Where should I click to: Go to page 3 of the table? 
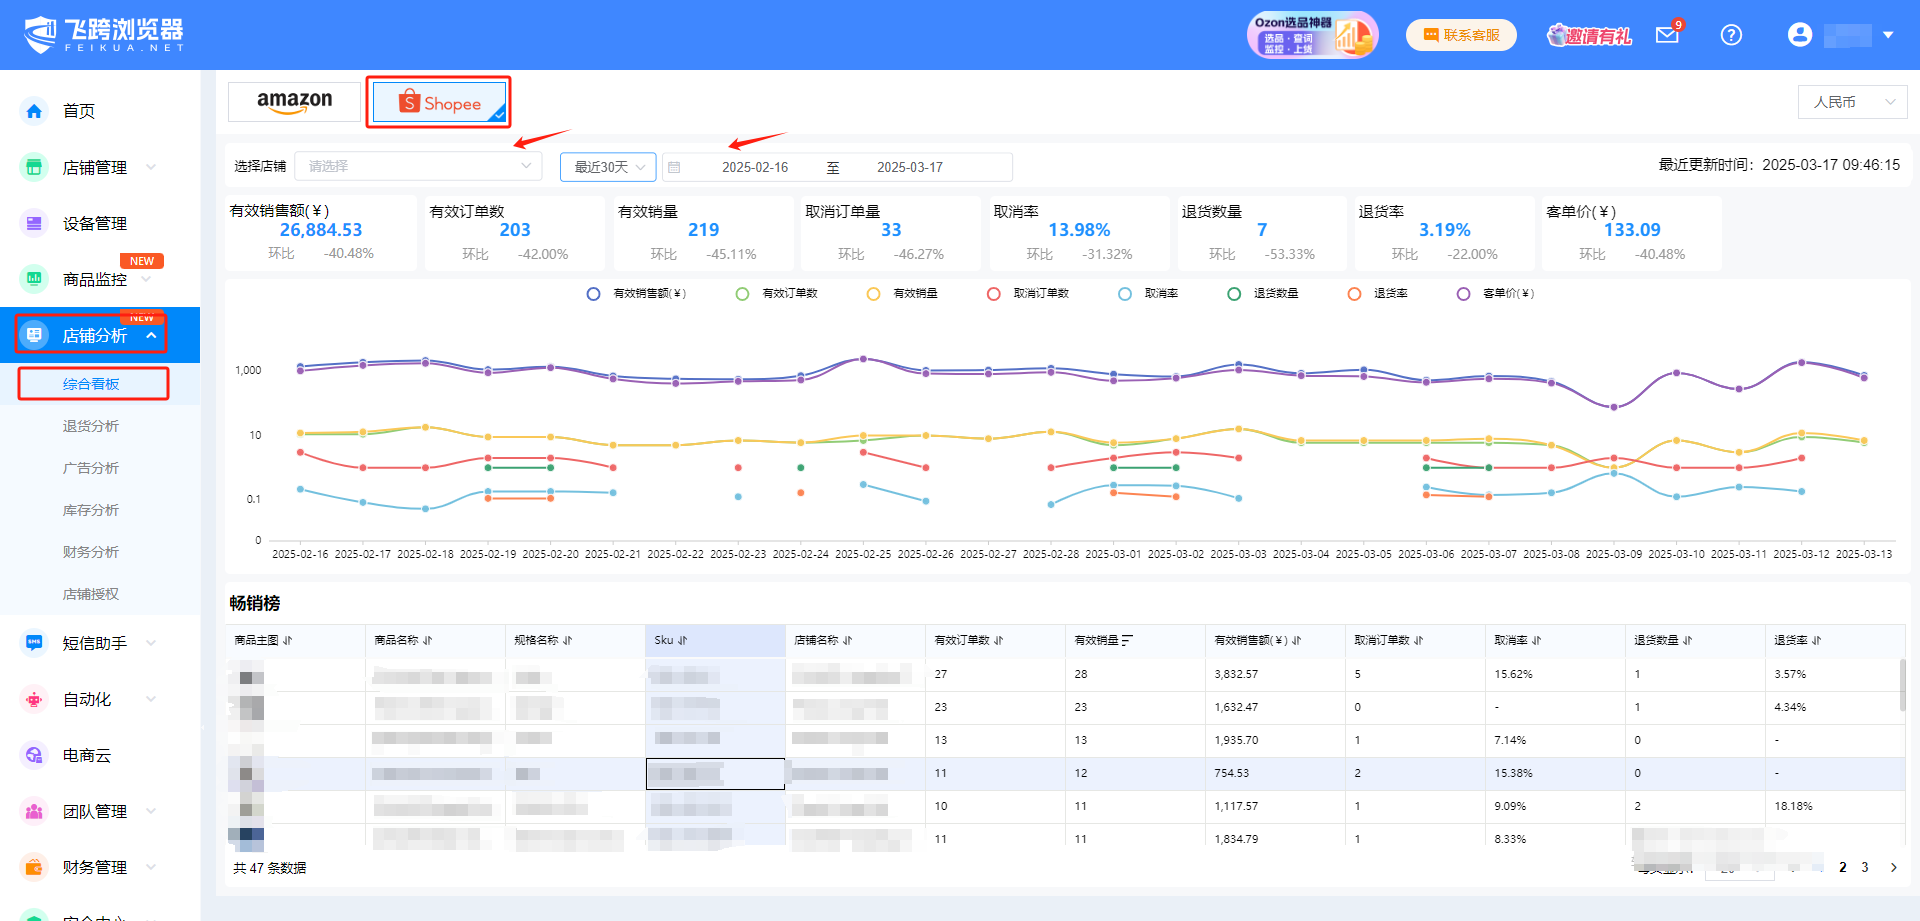1864,867
